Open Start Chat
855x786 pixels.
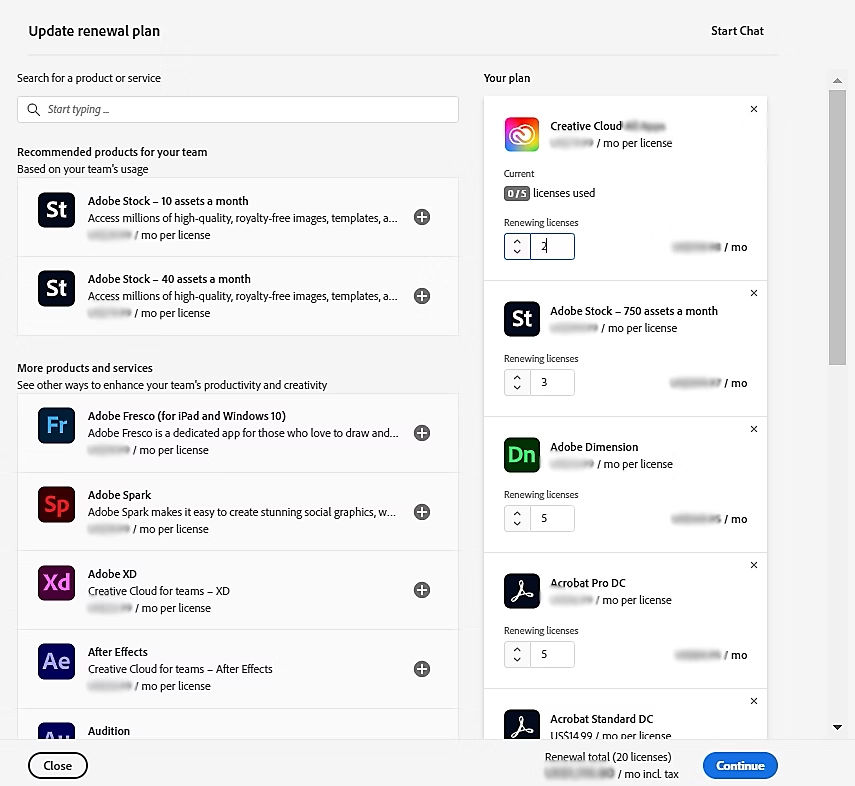737,31
